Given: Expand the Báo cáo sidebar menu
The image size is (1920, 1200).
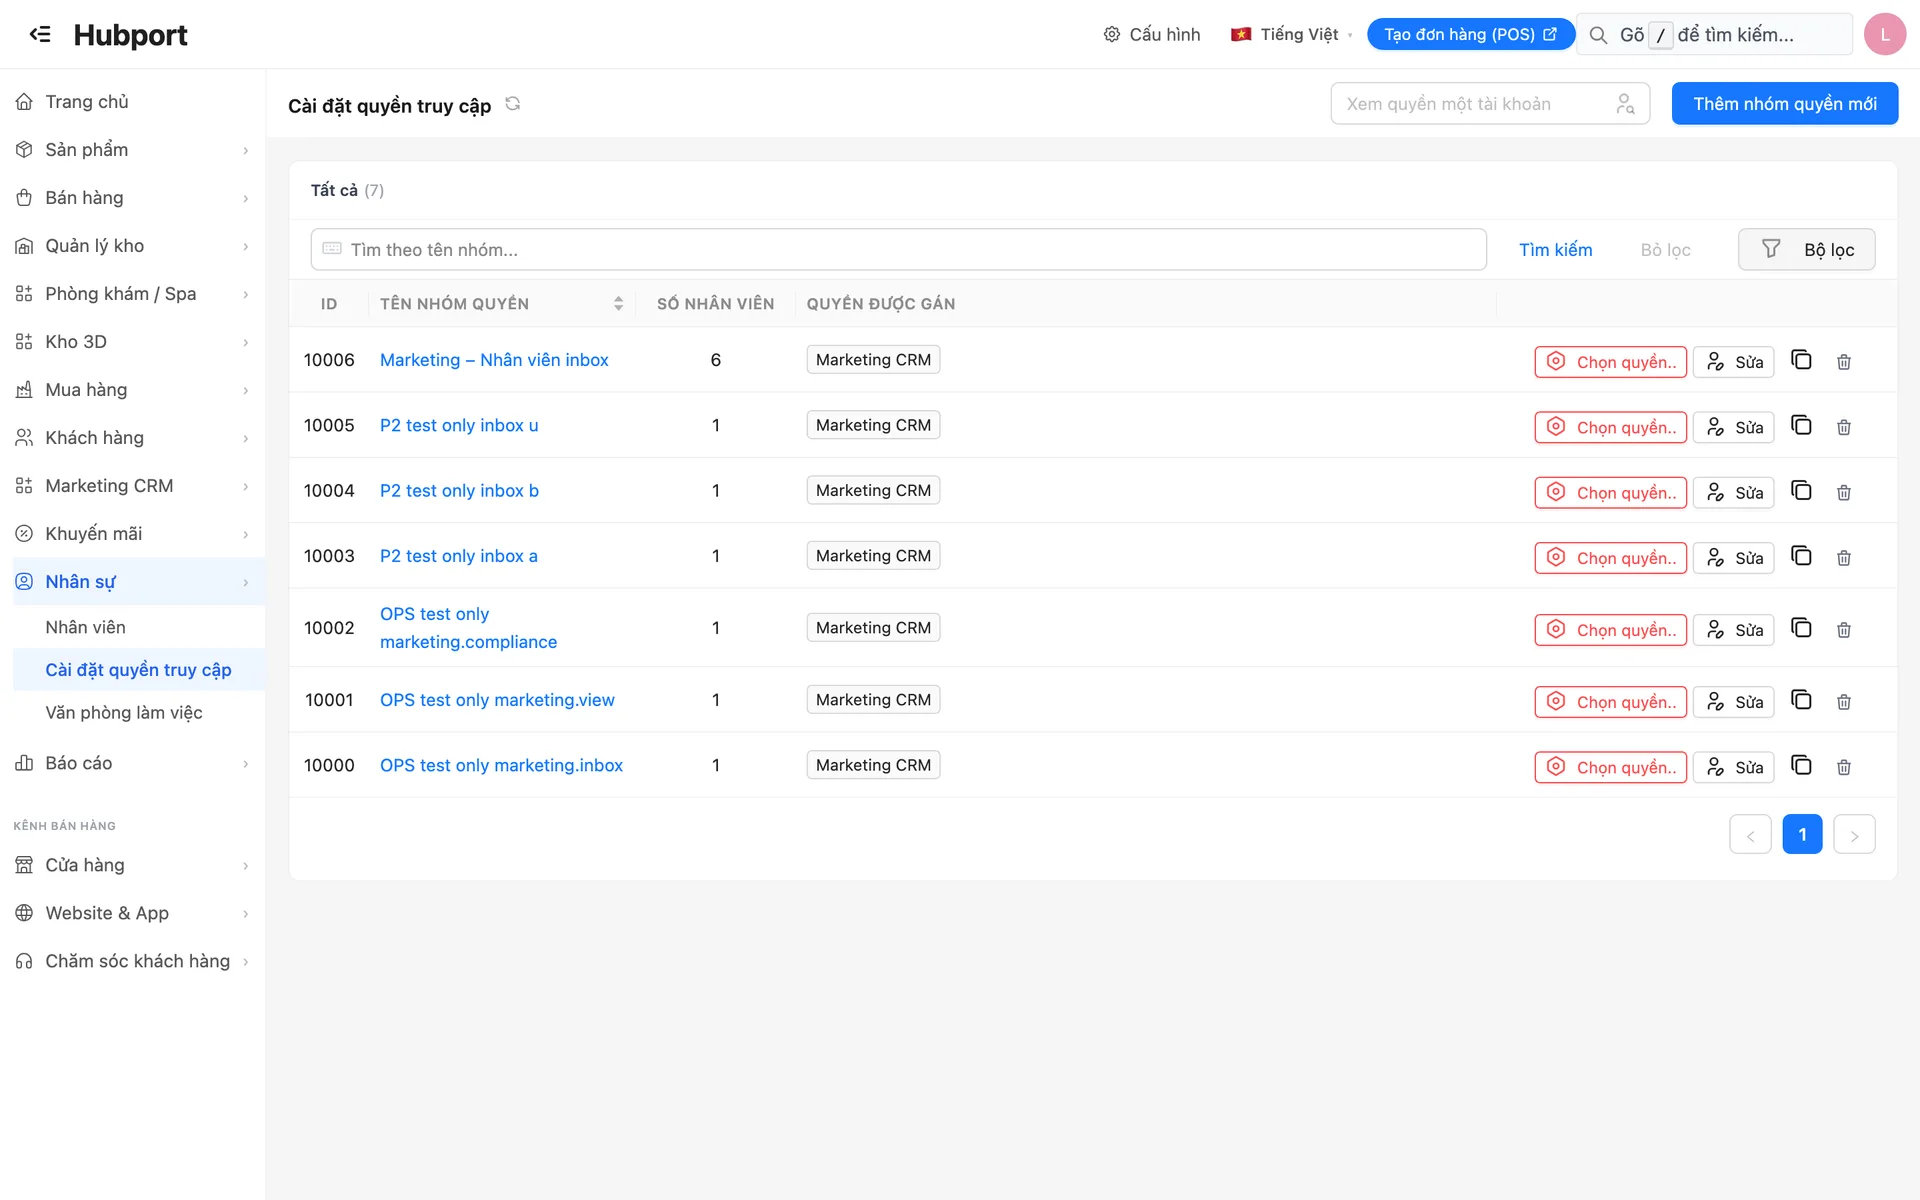Looking at the screenshot, I should (x=133, y=763).
